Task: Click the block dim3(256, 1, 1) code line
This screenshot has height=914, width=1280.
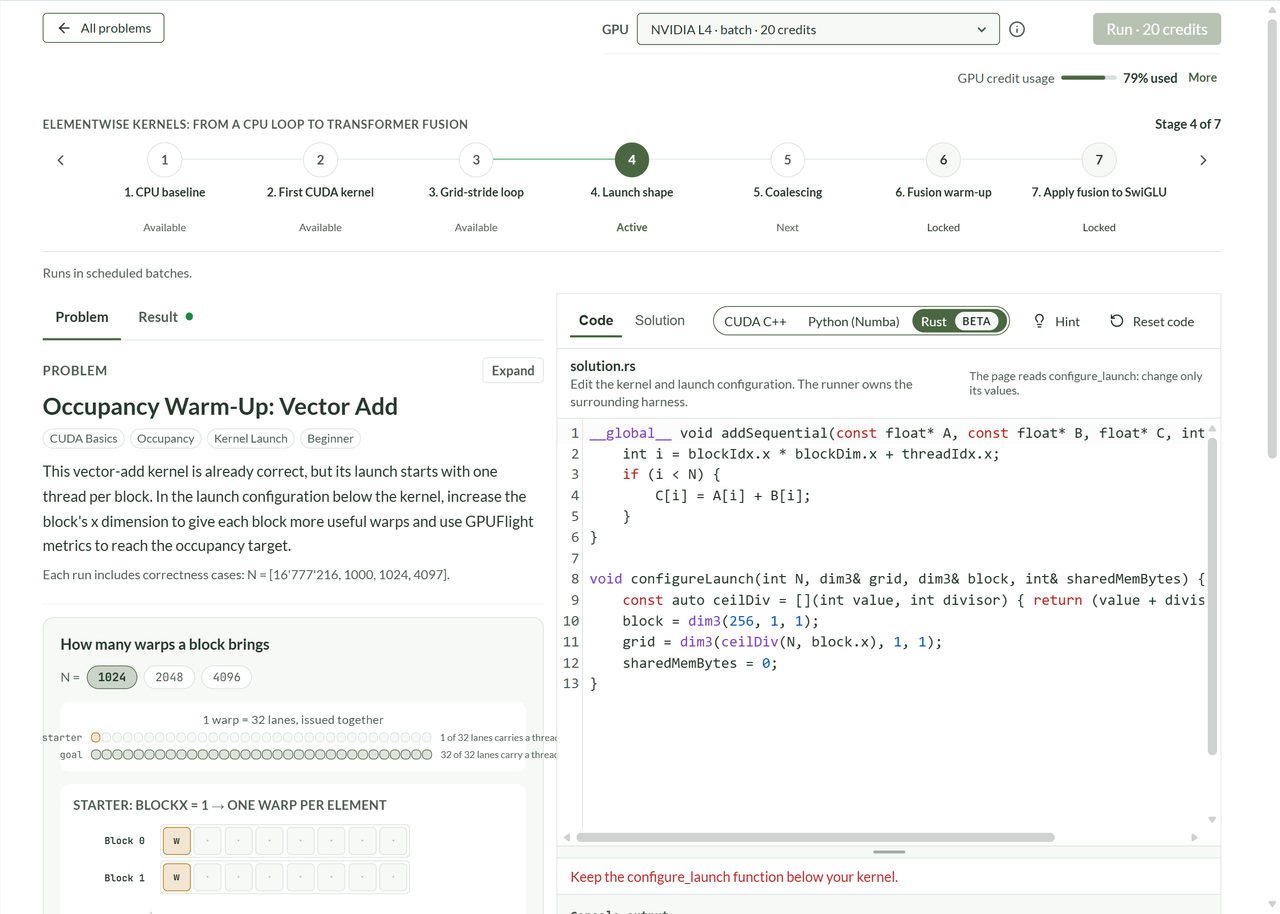Action: (x=720, y=621)
